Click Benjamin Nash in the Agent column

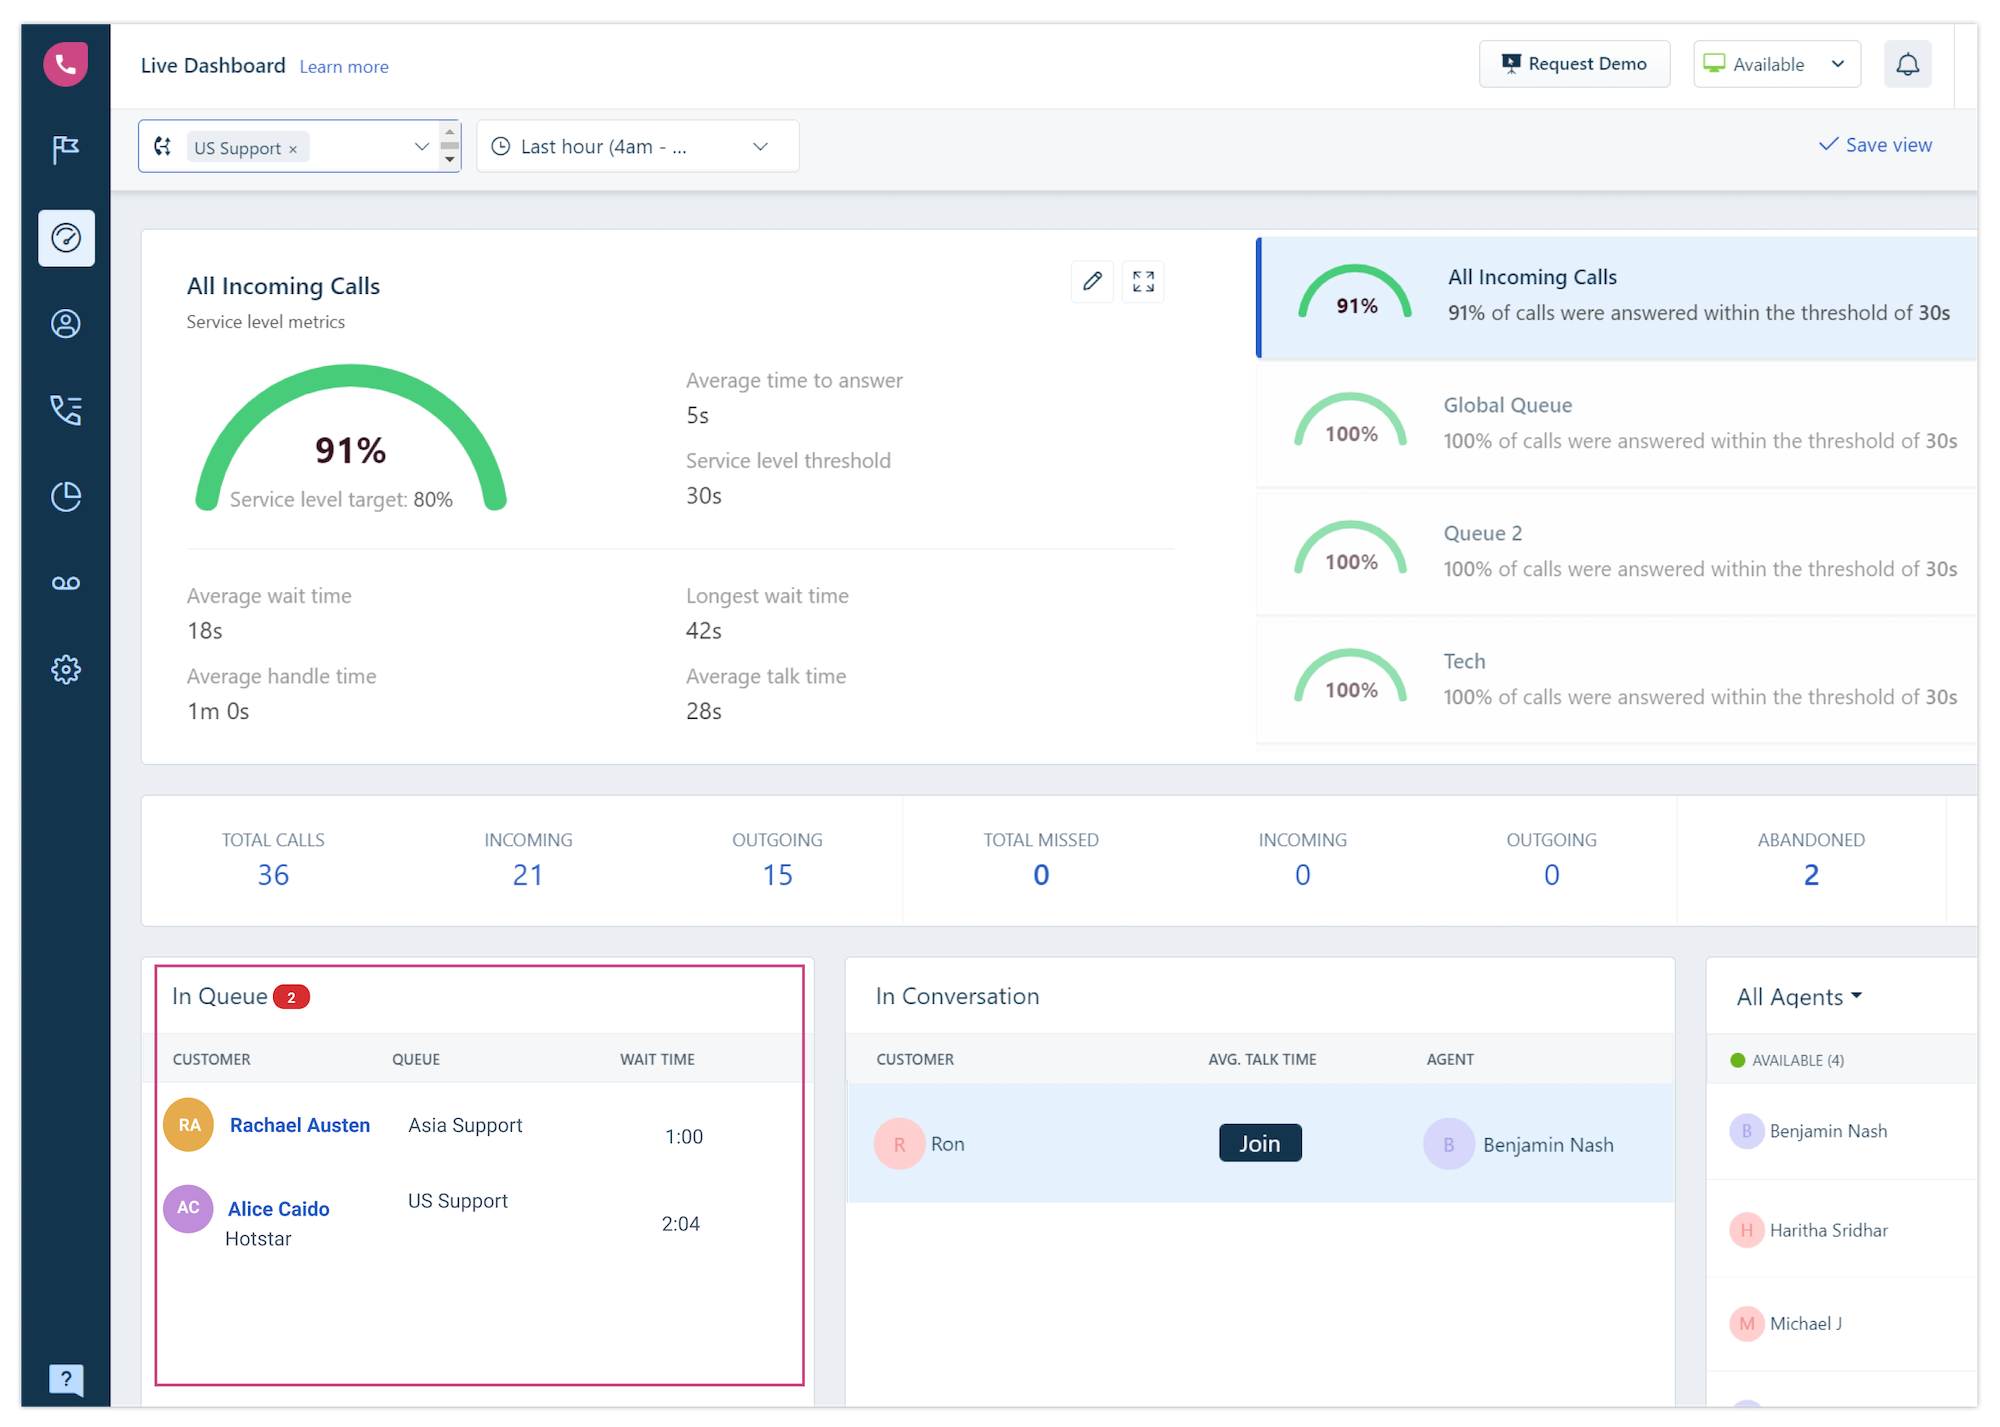coord(1548,1145)
